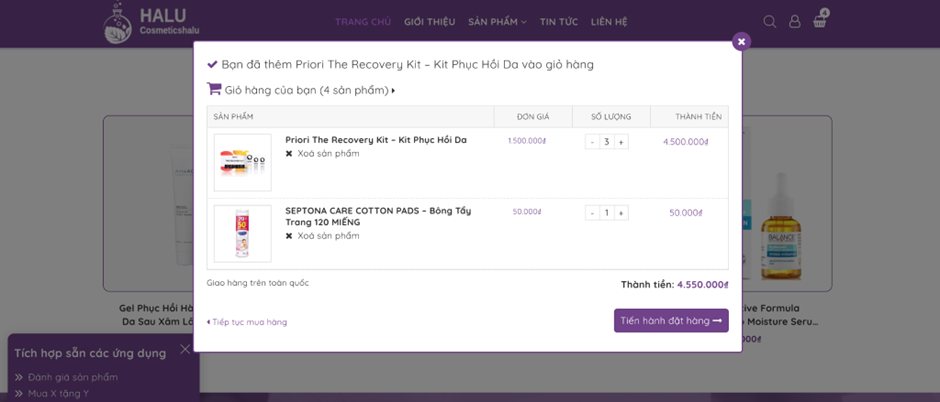Decrease quantity of SEPTONA cotton pads
This screenshot has height=402, width=940.
(592, 213)
